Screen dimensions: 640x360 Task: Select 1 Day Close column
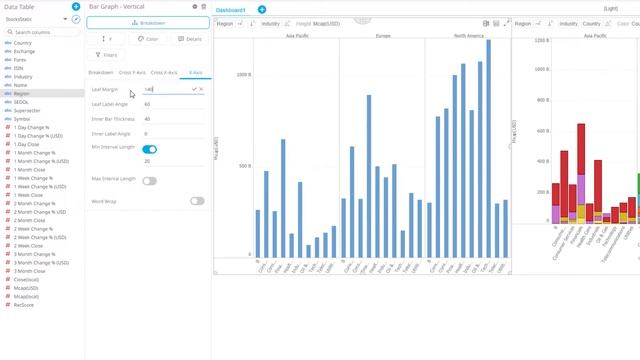tap(27, 144)
